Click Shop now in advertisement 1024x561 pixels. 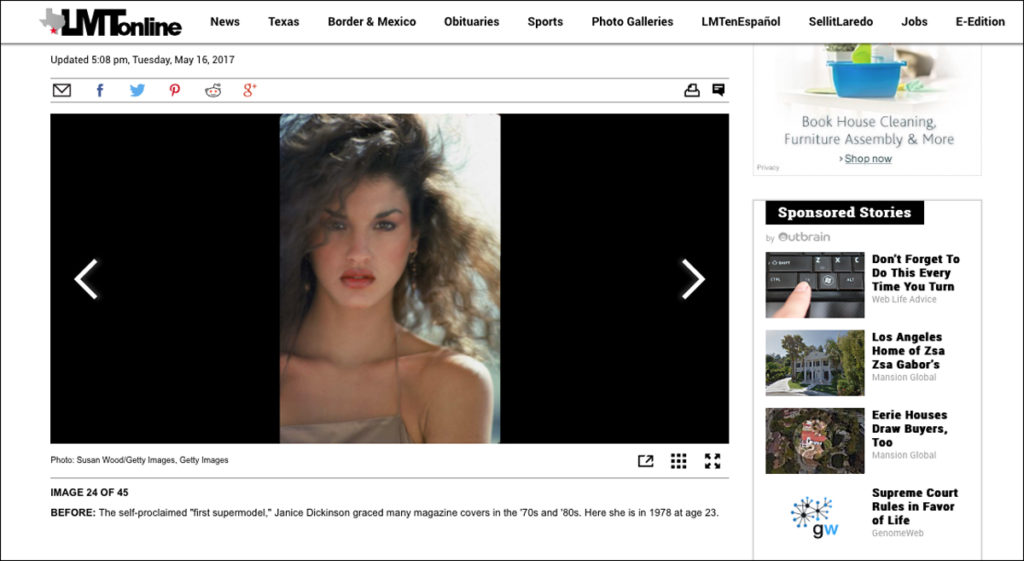(867, 159)
